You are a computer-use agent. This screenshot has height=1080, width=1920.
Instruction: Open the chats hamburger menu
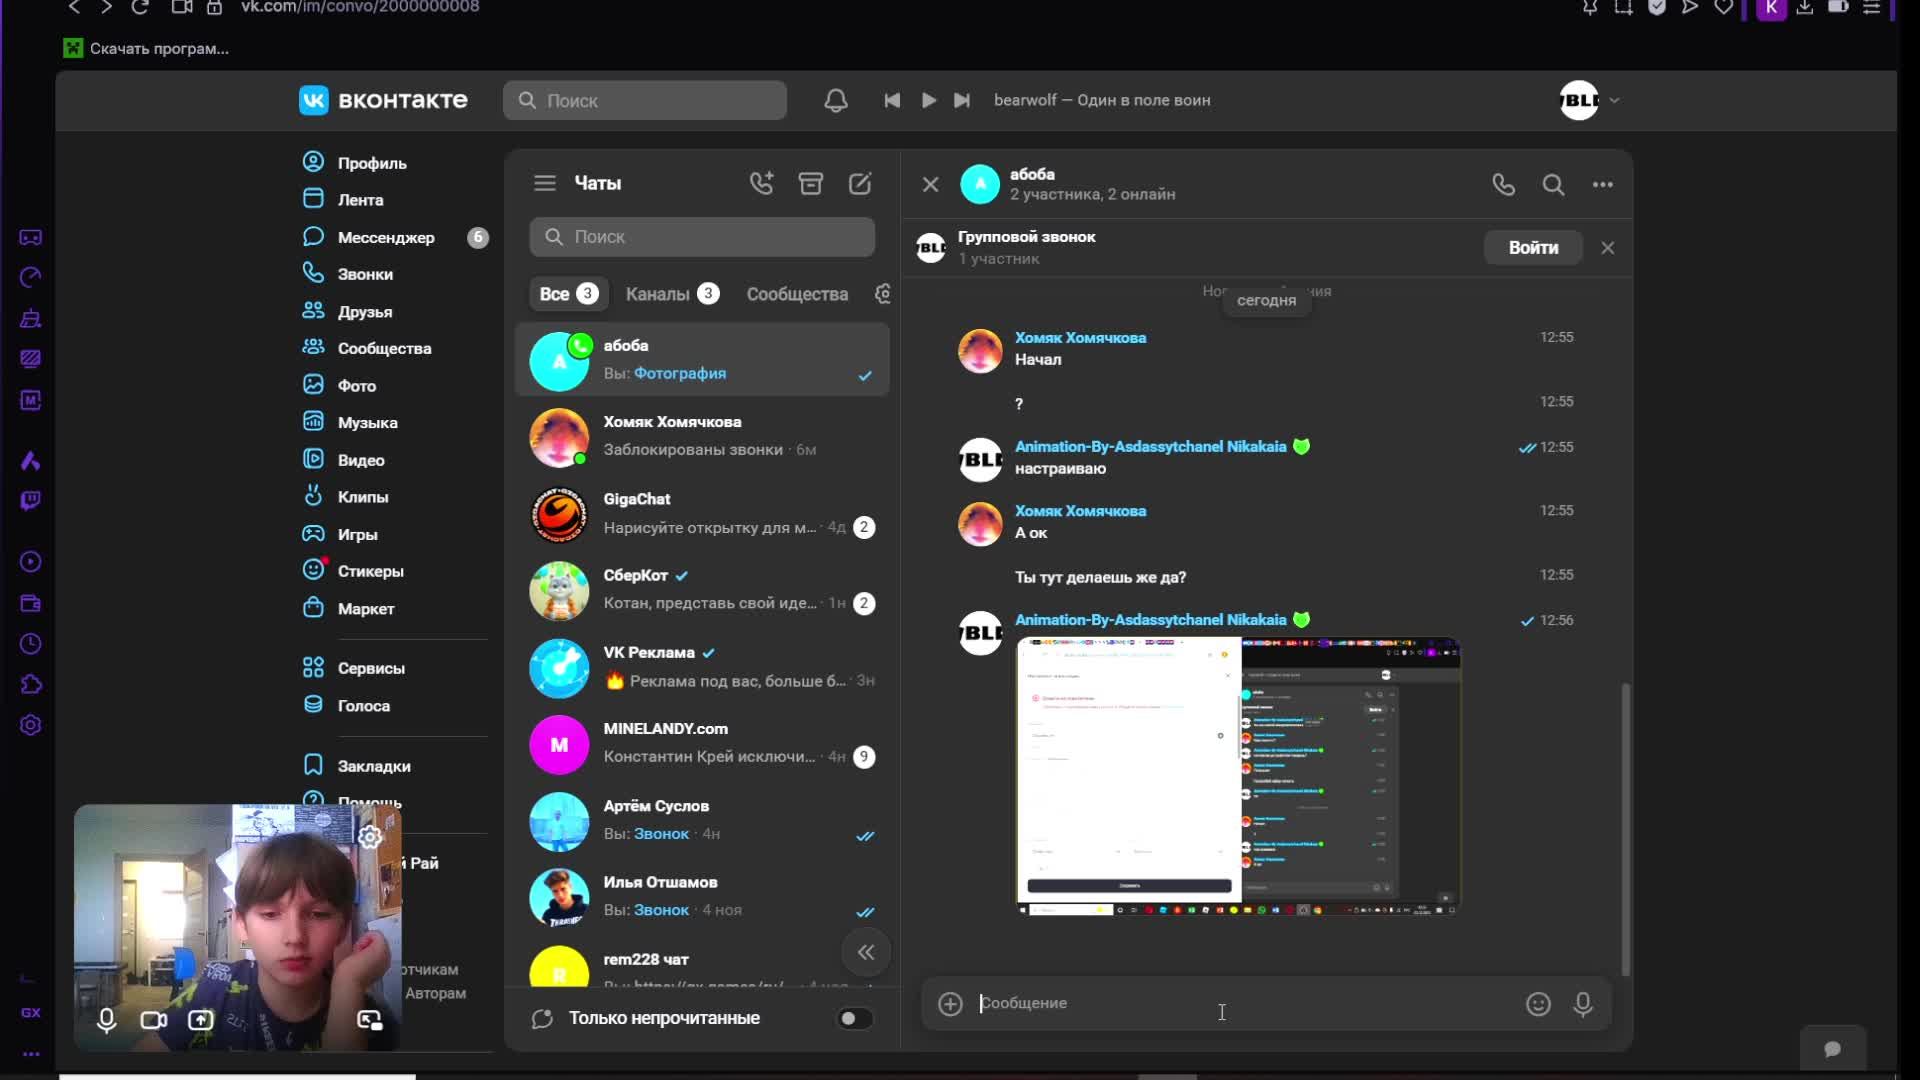pyautogui.click(x=545, y=183)
